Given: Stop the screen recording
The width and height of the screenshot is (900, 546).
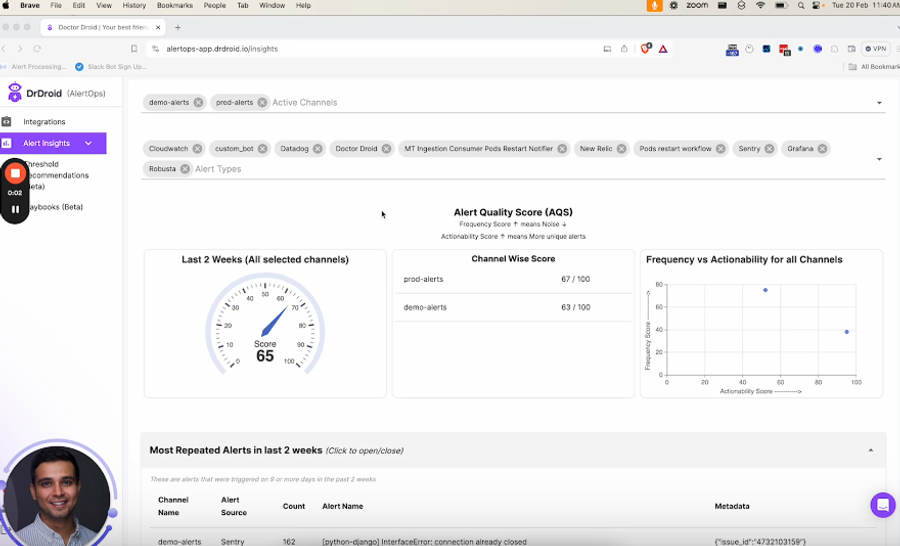Looking at the screenshot, I should pyautogui.click(x=15, y=173).
